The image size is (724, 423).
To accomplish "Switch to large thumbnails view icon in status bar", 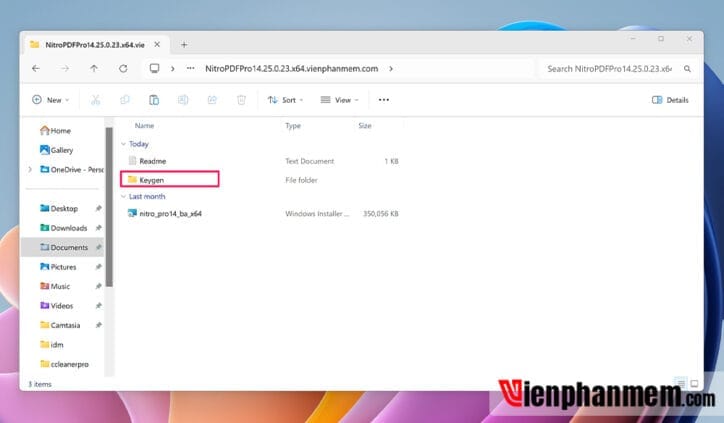I will [x=694, y=383].
